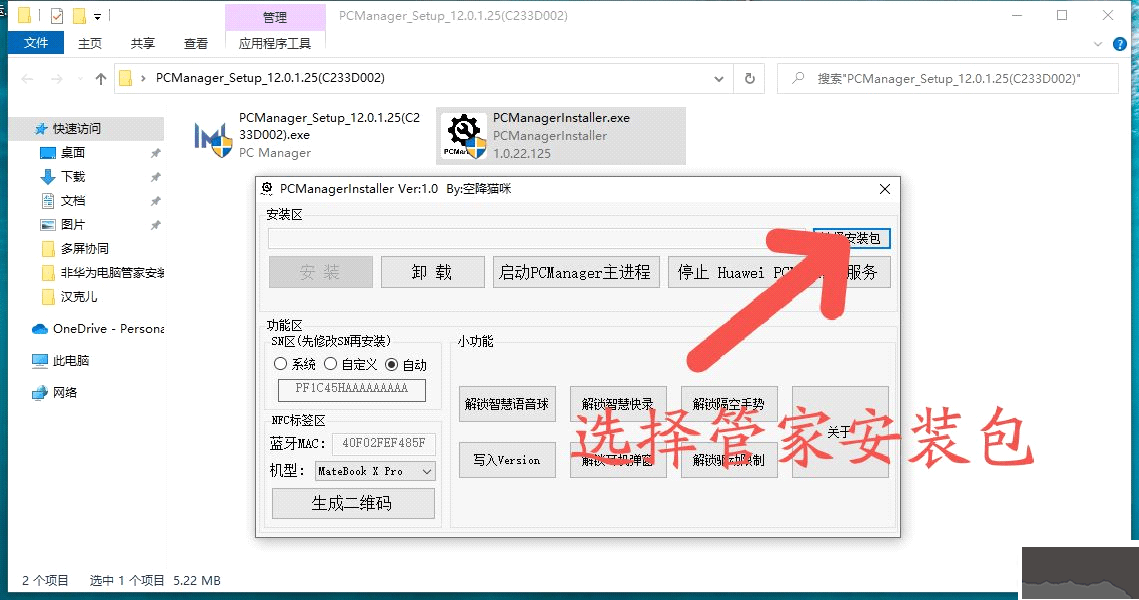Open OneDrive - Personal in sidebar

coord(98,328)
